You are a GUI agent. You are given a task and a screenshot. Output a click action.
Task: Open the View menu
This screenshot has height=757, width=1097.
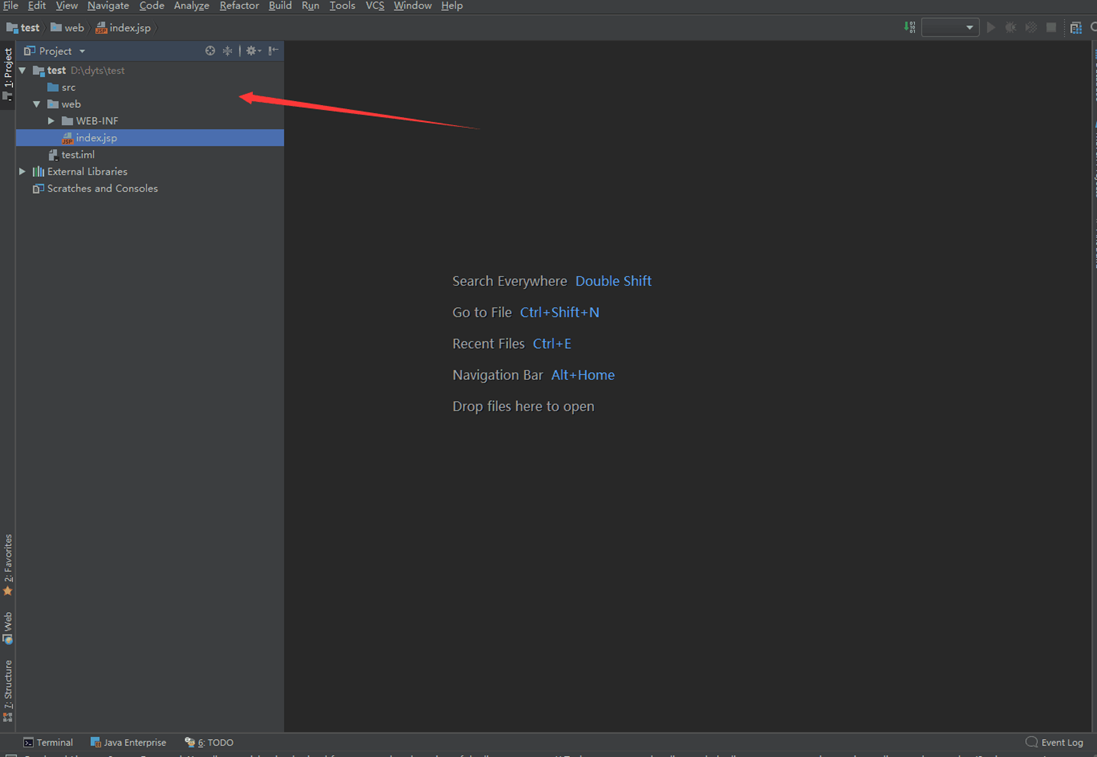(x=66, y=6)
